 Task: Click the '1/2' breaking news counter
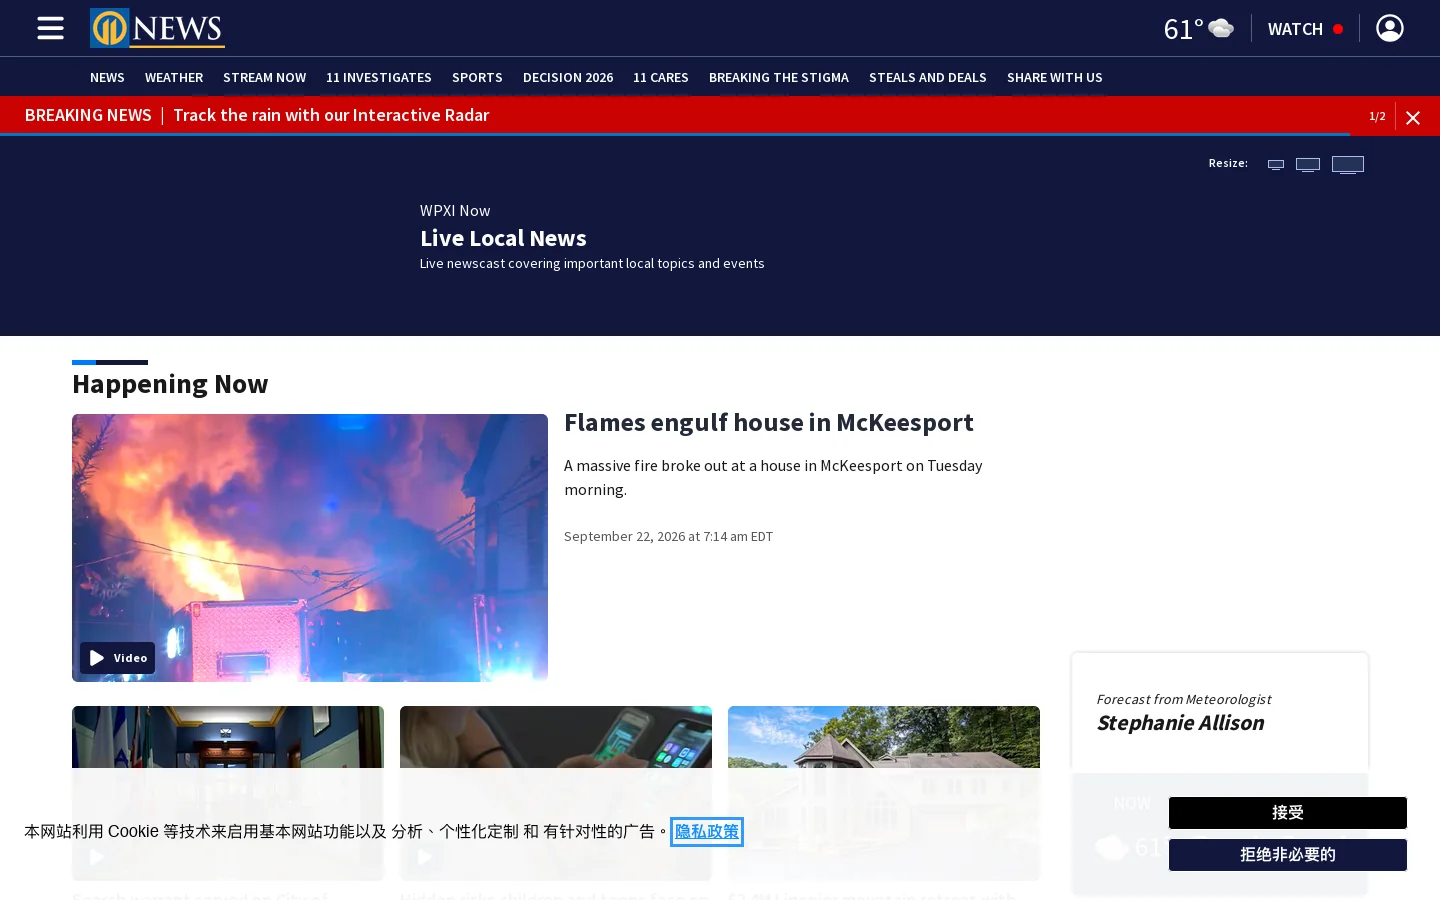pos(1377,116)
